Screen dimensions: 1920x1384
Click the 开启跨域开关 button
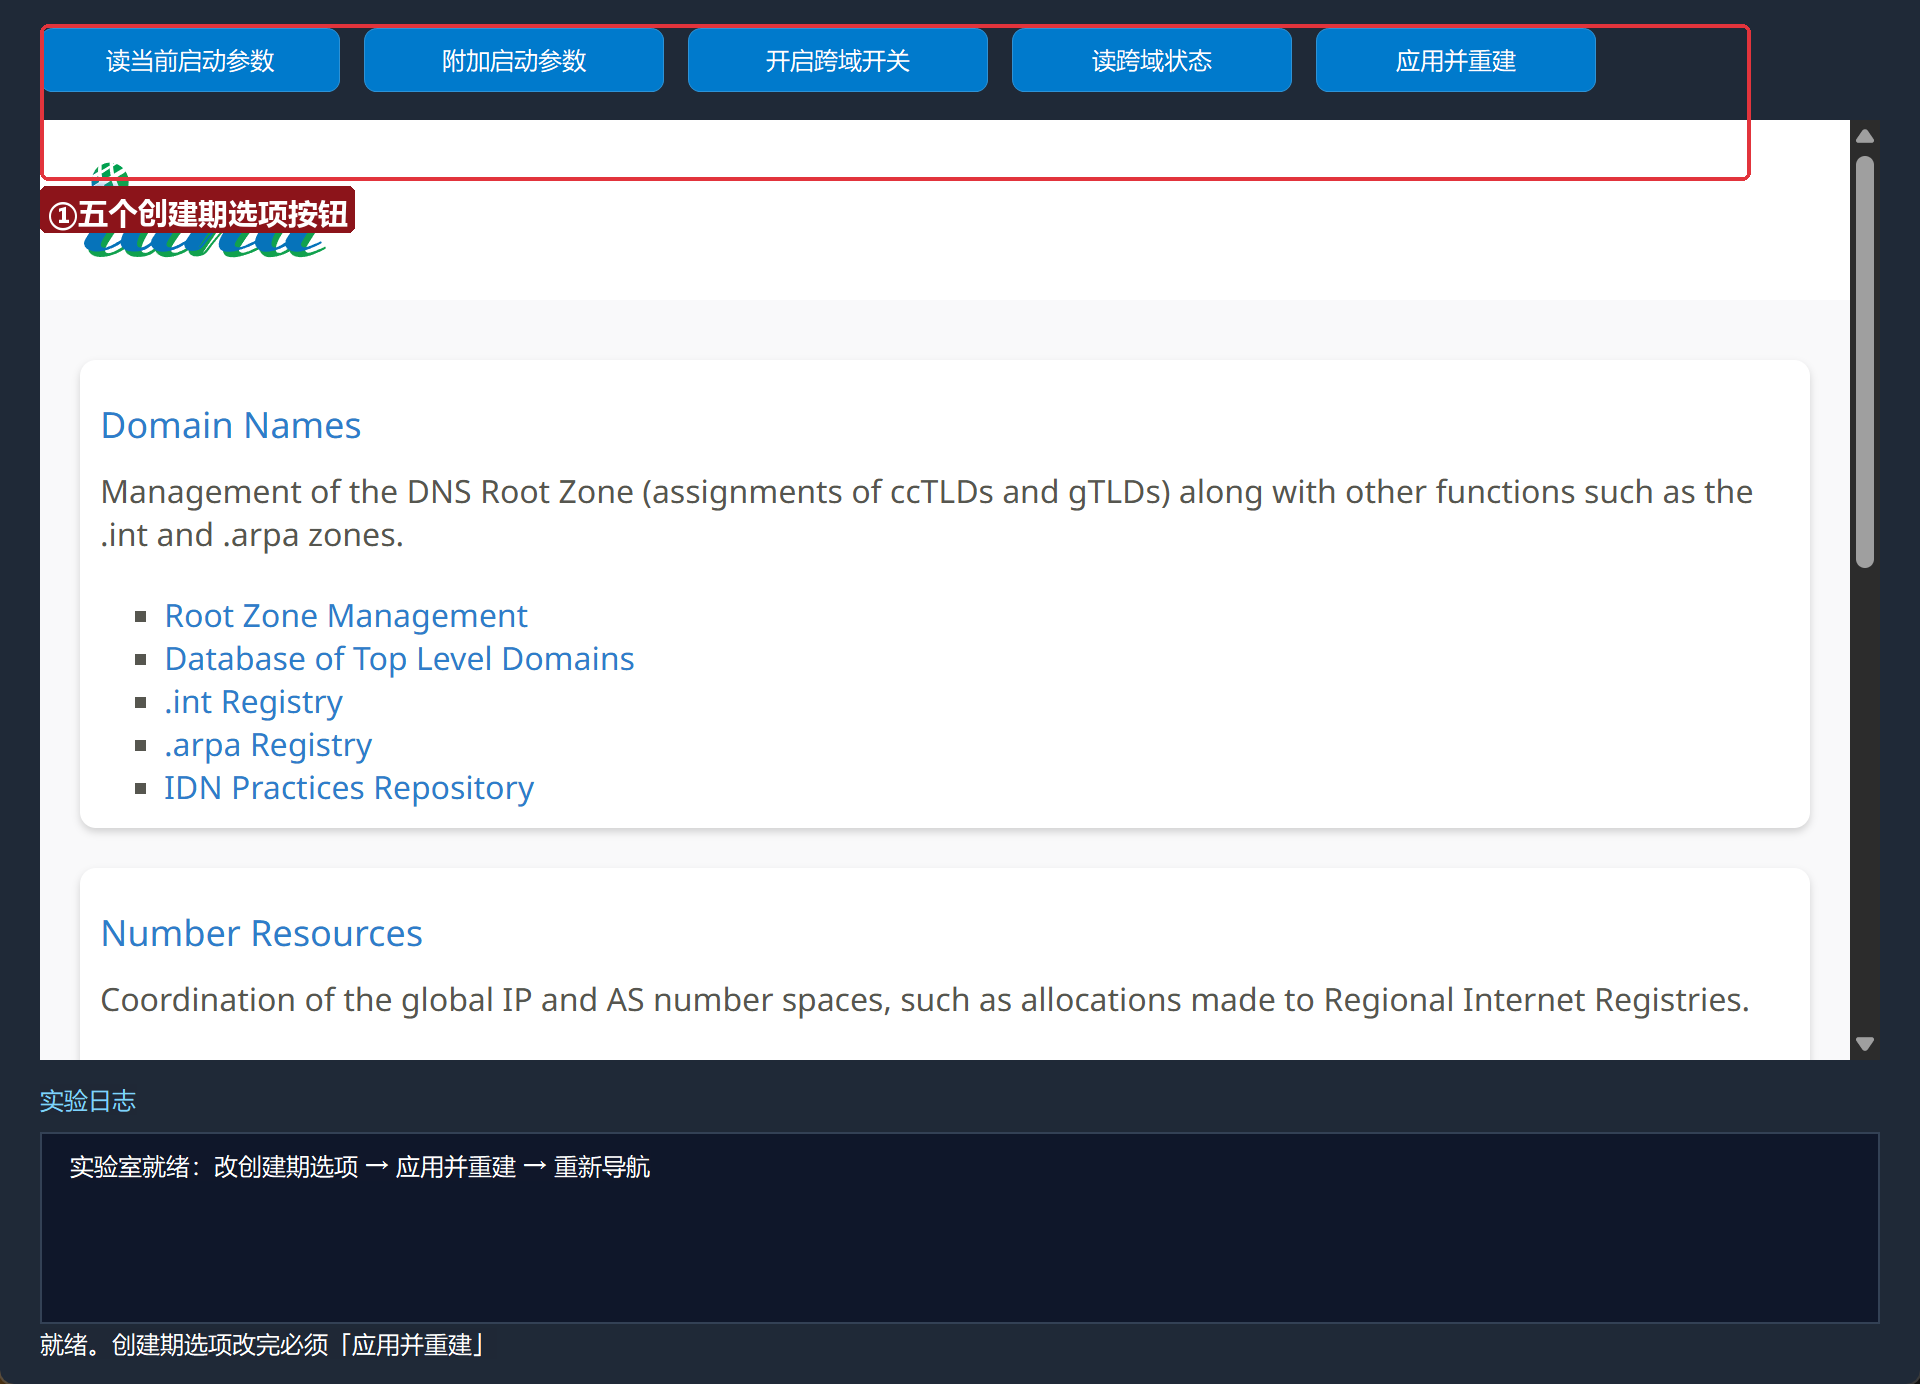(x=838, y=61)
